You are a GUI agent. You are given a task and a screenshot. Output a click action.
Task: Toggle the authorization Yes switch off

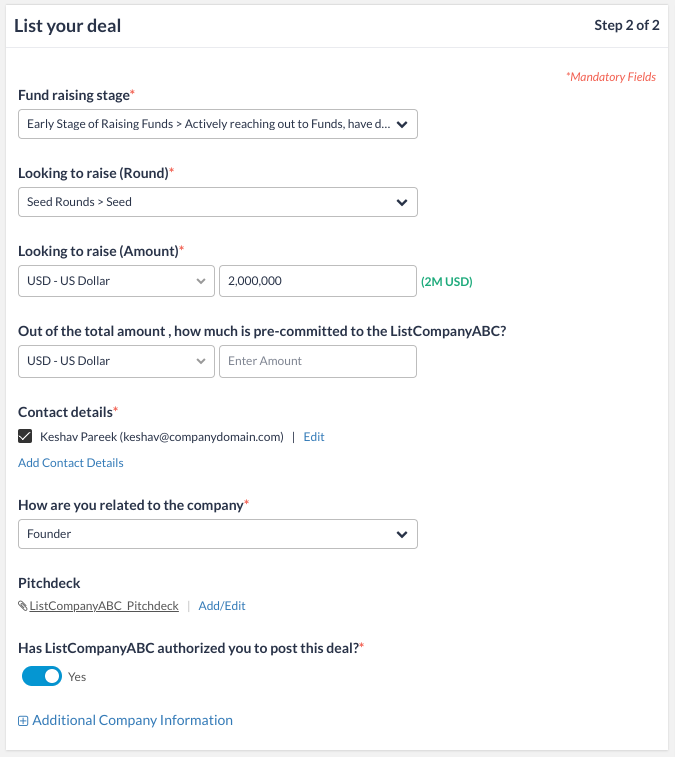tap(42, 677)
